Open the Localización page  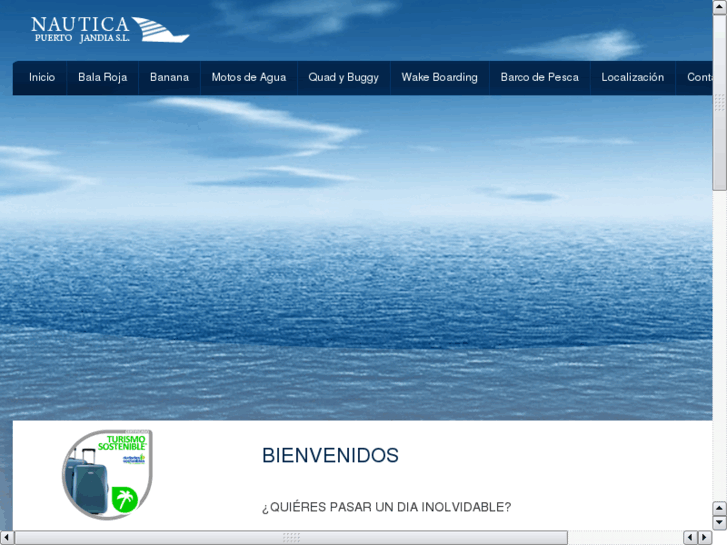[632, 77]
